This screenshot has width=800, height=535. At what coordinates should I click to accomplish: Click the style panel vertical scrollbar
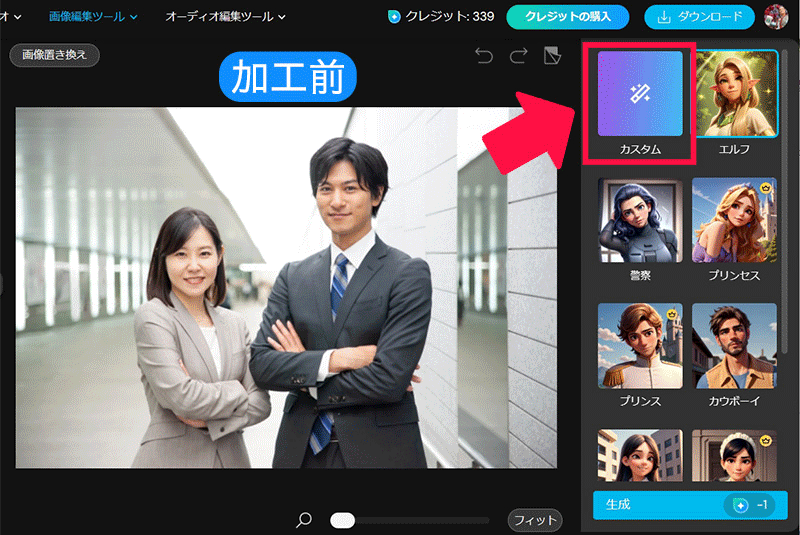point(784,201)
